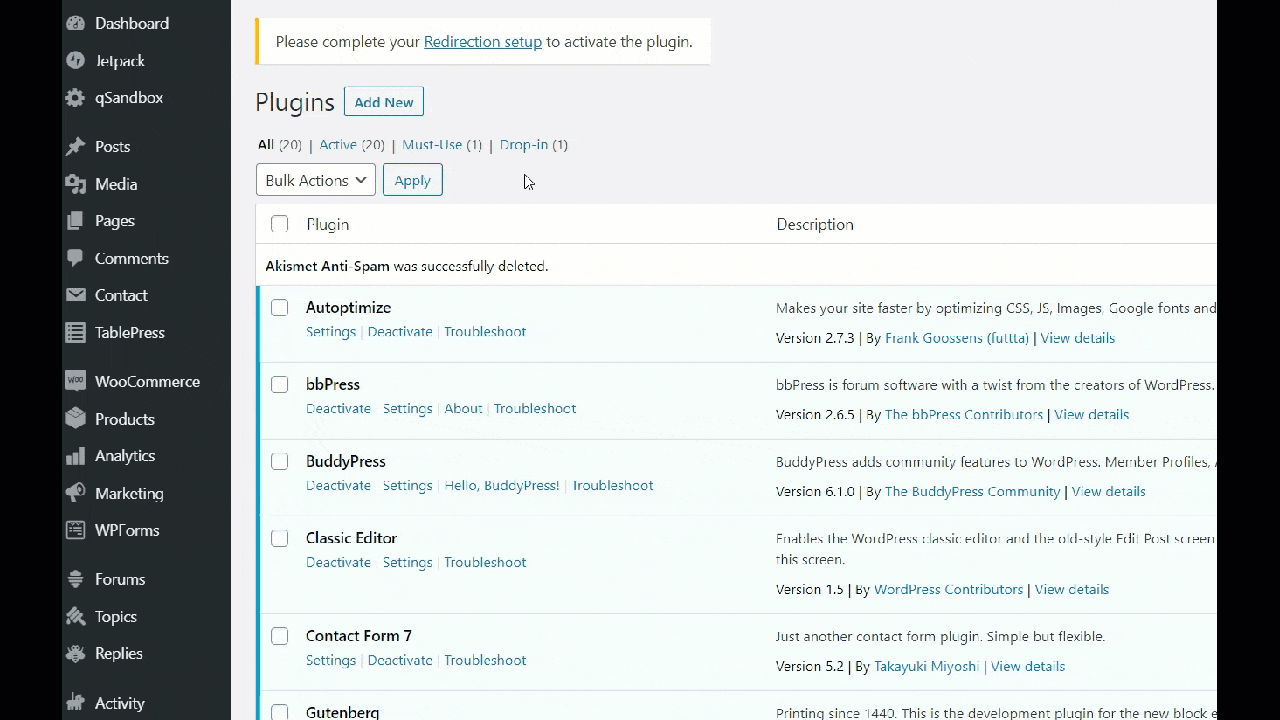Go to the Forums menu label

point(120,579)
